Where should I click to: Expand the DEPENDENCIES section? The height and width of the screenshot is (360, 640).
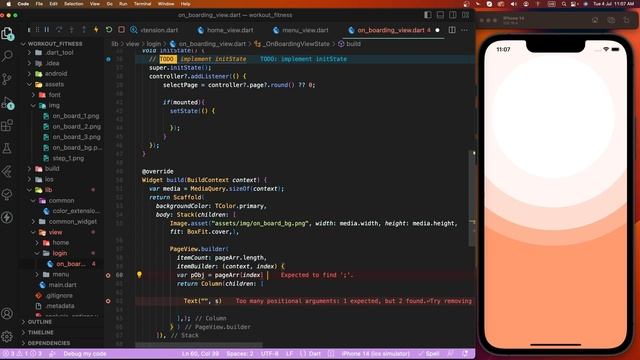(x=49, y=343)
